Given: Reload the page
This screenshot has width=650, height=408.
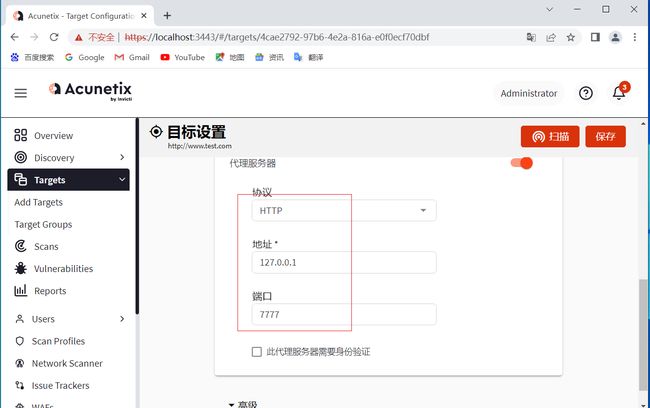Looking at the screenshot, I should coord(54,37).
